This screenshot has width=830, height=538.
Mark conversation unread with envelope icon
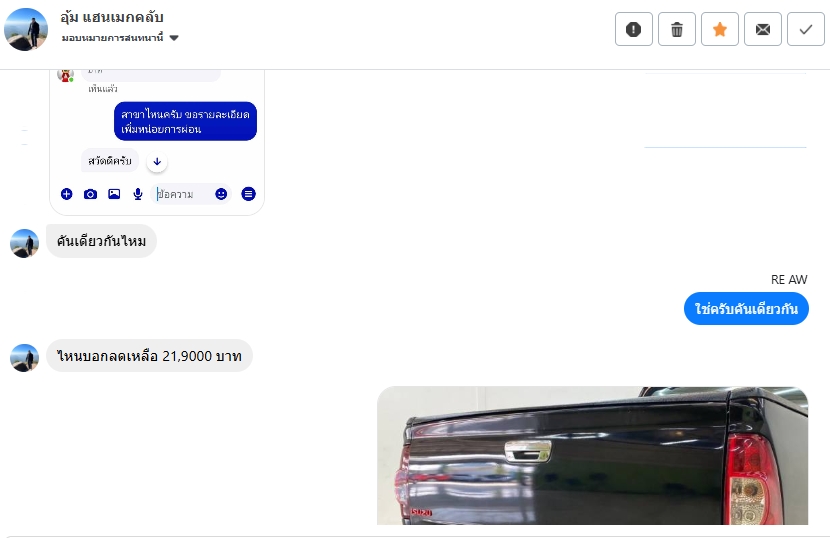[763, 29]
